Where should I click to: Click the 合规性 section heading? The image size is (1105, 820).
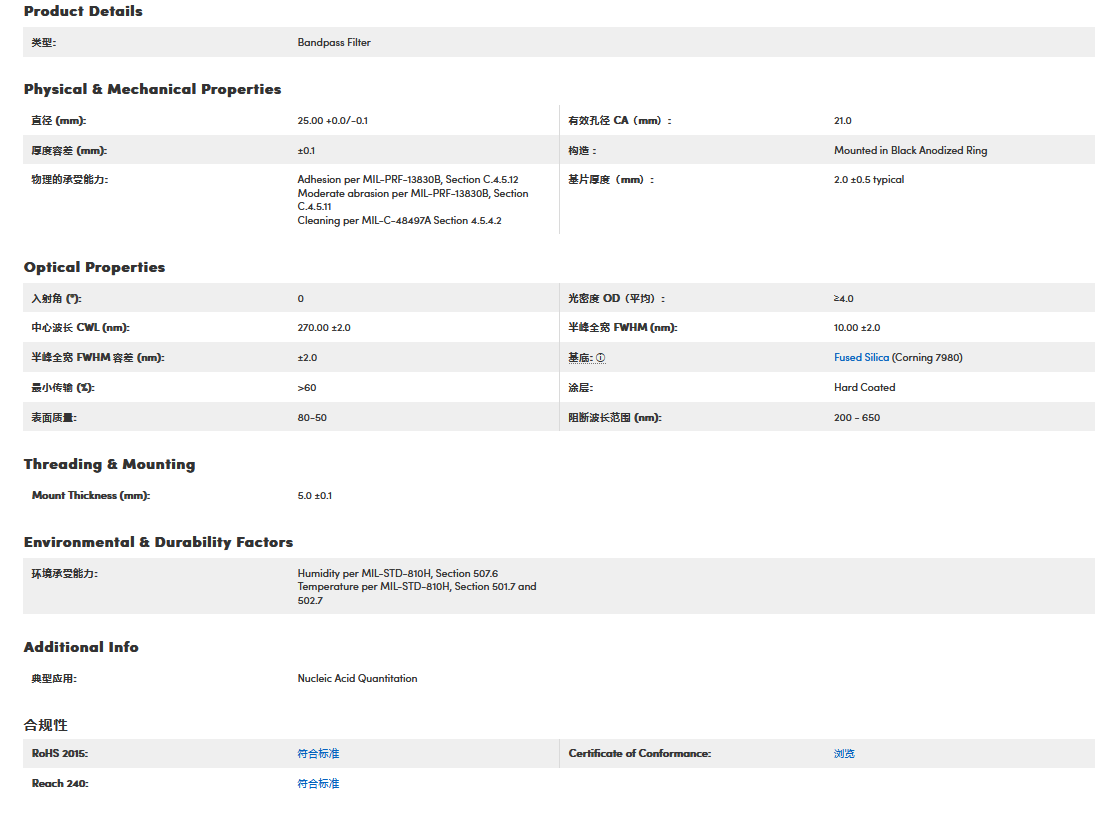[46, 725]
